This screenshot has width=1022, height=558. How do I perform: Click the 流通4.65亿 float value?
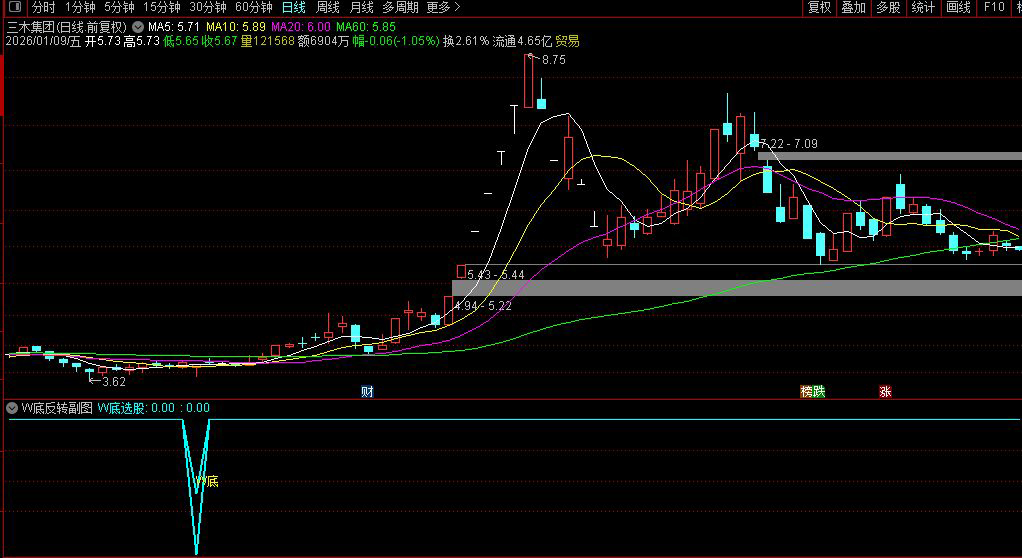tap(522, 41)
